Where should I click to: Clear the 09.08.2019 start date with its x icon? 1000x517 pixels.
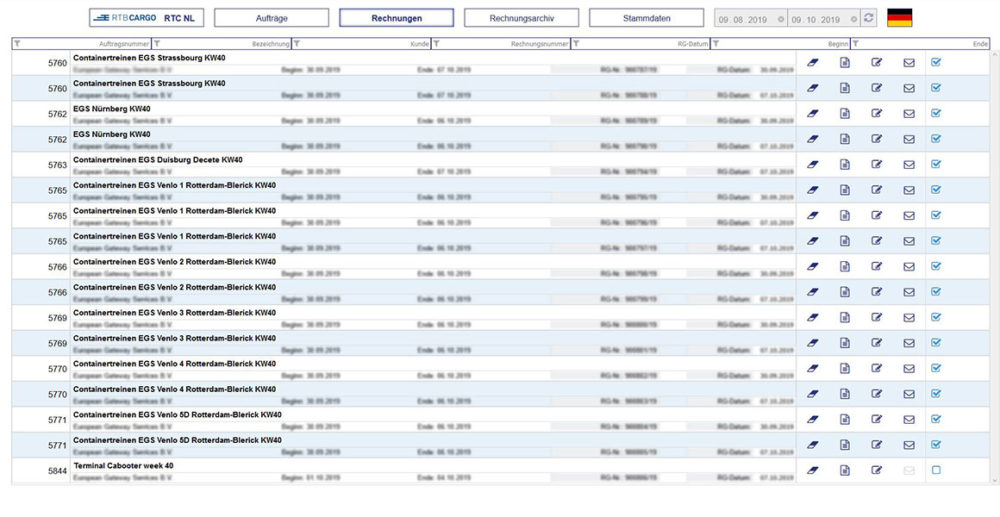(x=780, y=19)
